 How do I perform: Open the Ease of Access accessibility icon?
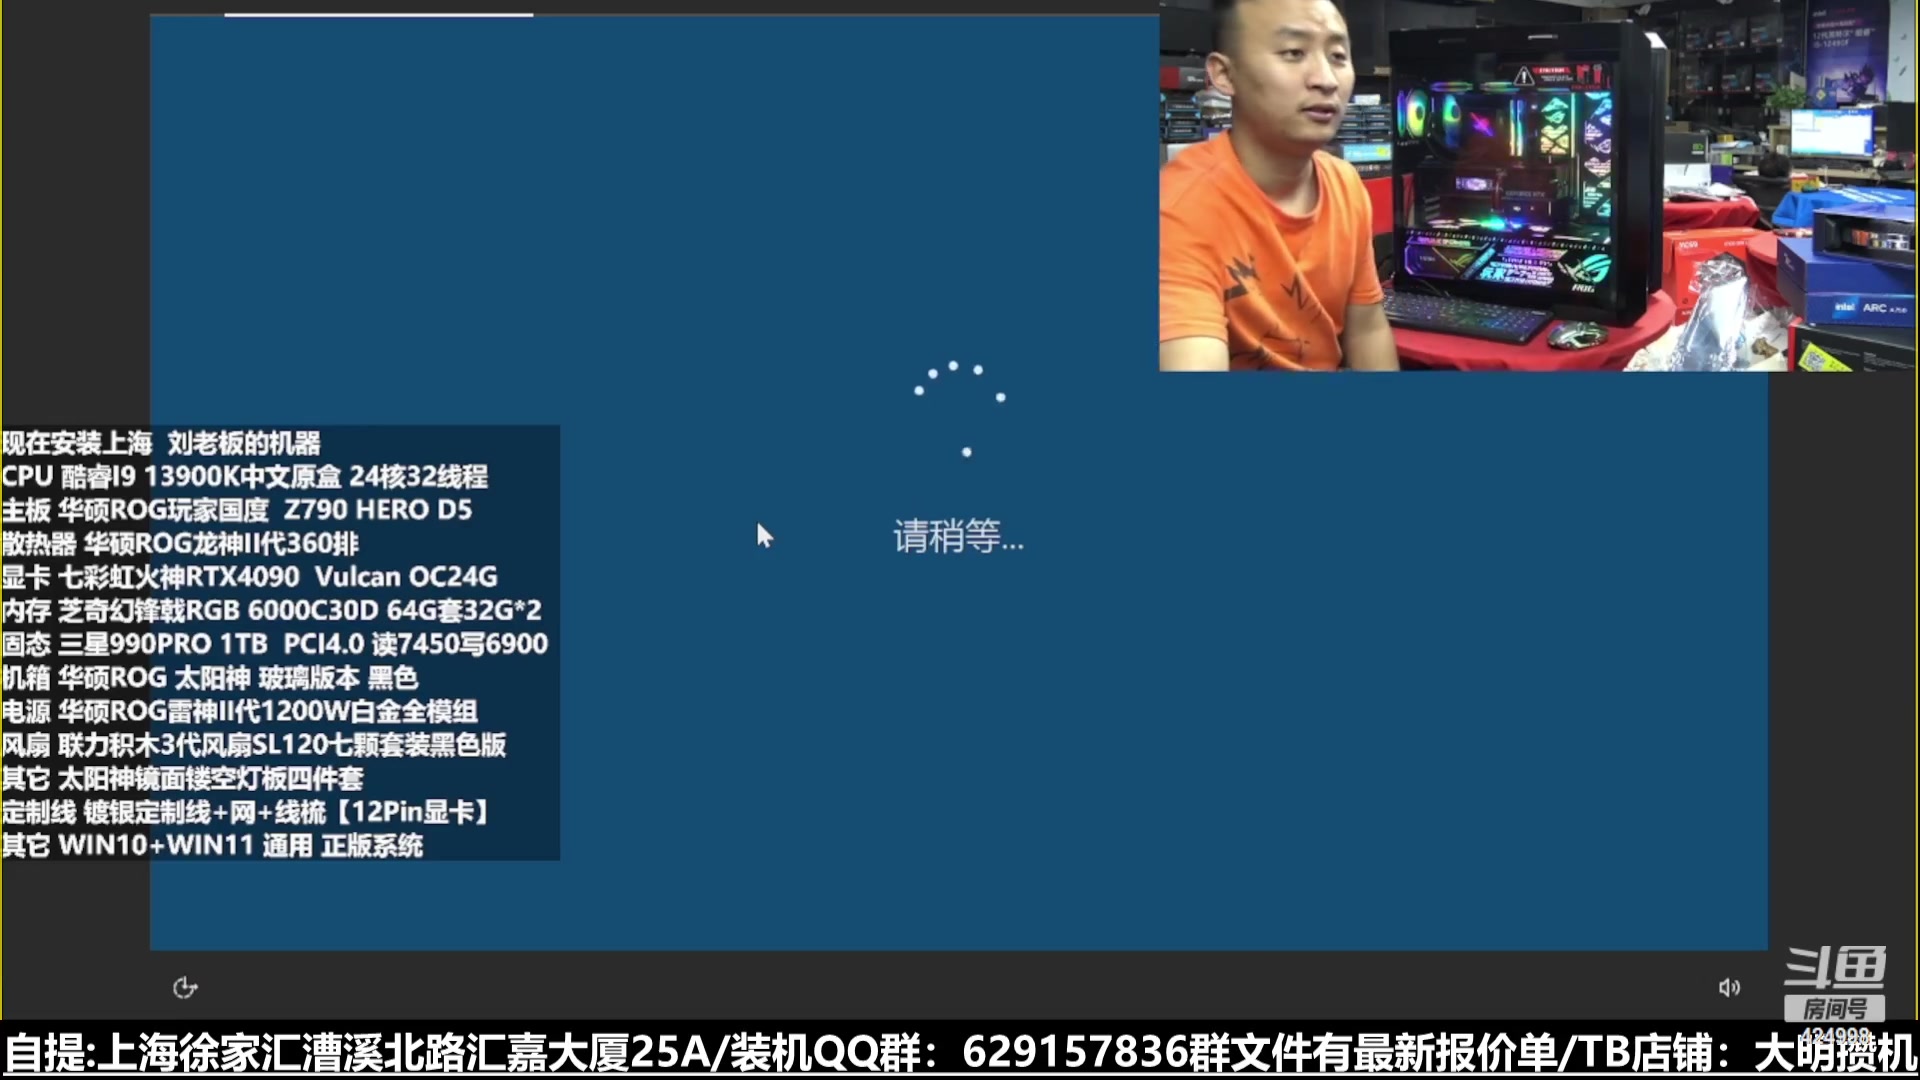(x=185, y=988)
